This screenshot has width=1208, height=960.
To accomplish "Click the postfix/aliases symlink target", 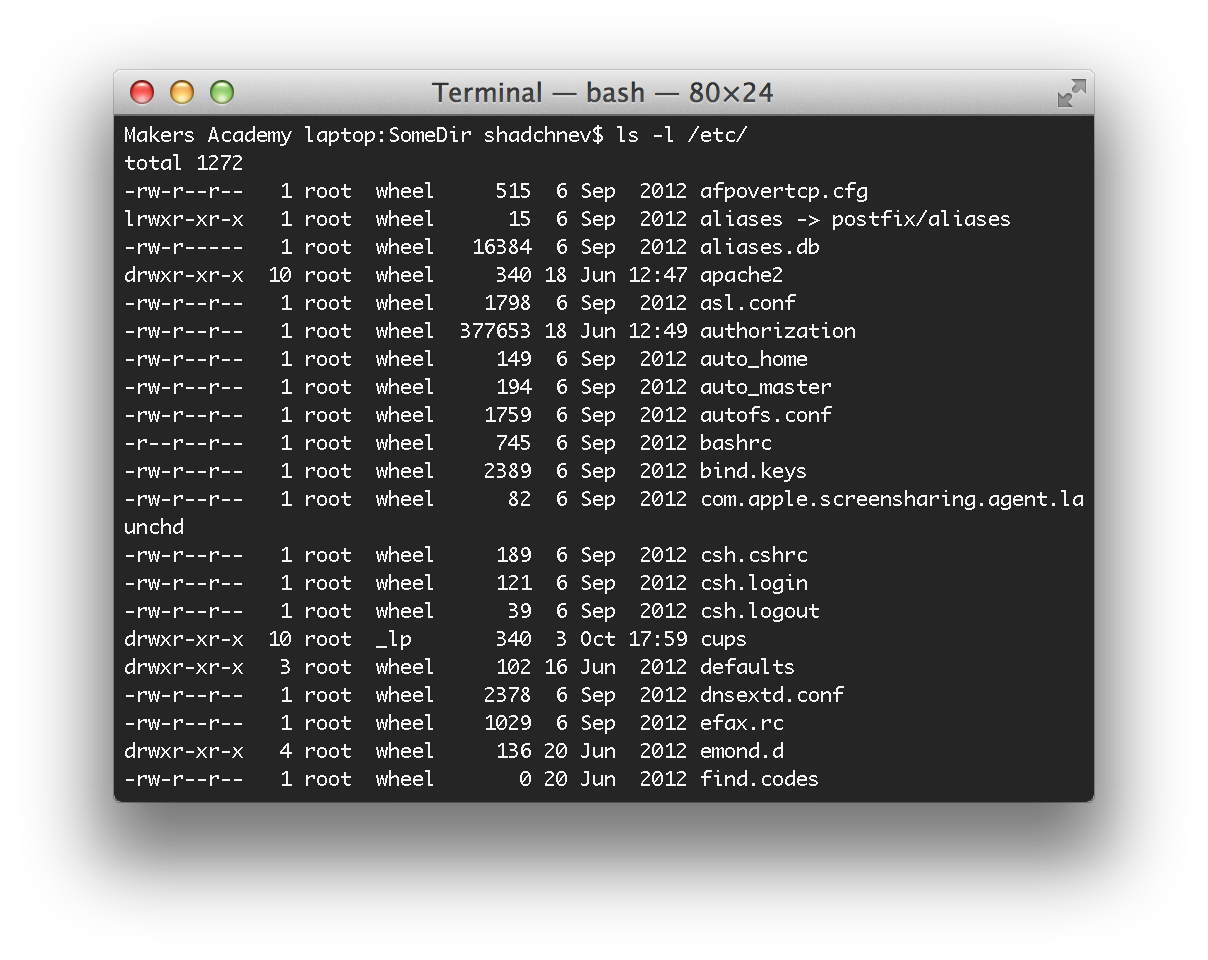I will [x=920, y=219].
